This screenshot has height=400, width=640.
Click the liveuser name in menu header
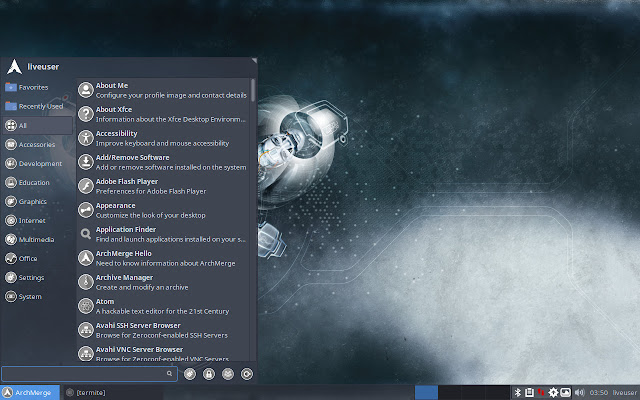click(43, 67)
